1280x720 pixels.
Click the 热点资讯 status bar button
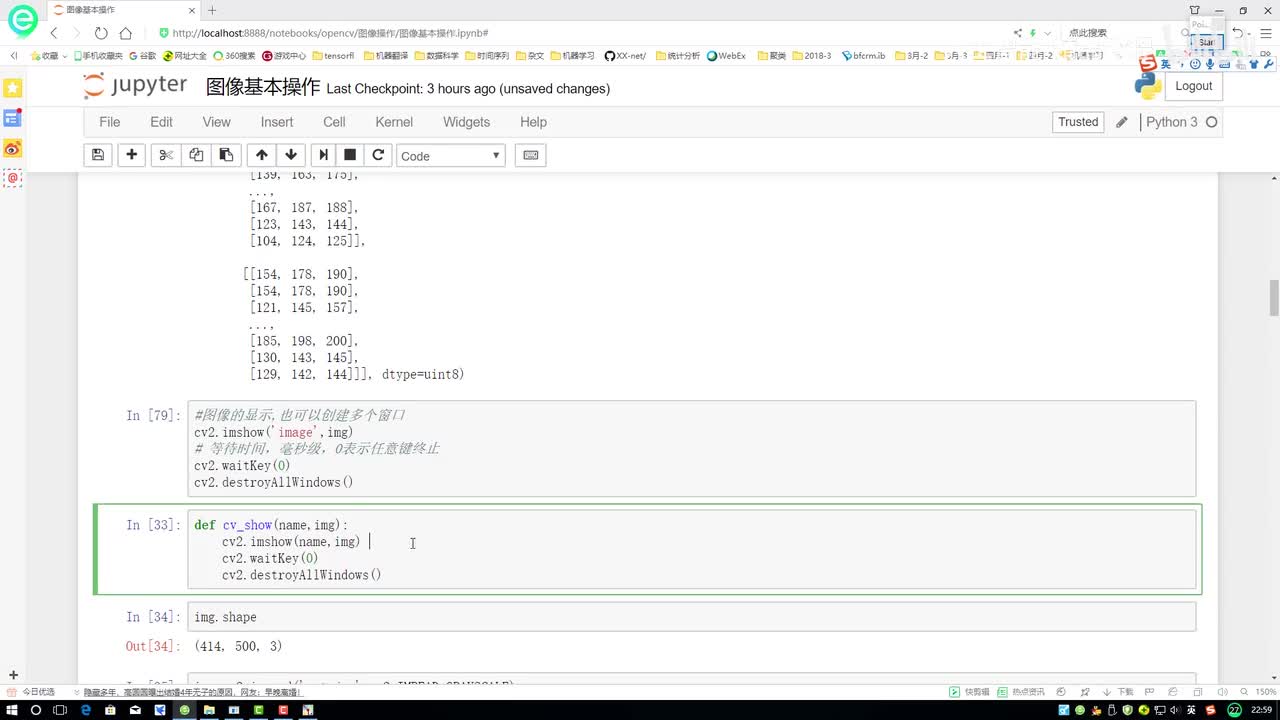point(1022,691)
